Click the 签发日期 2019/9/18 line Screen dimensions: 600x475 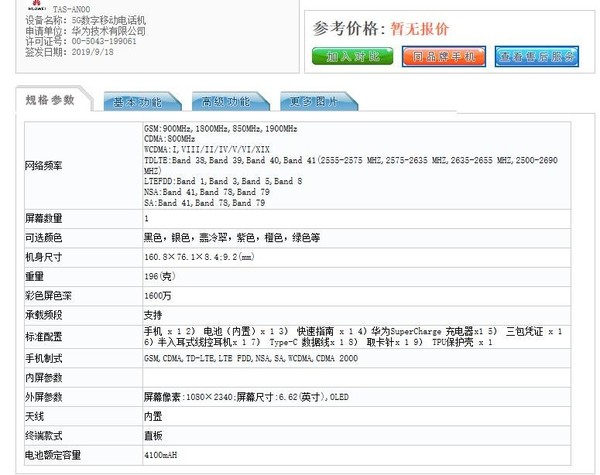coord(70,52)
